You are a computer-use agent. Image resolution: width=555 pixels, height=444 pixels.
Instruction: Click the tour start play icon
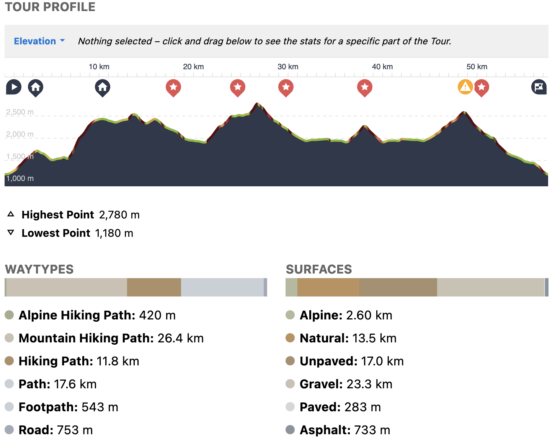tap(13, 87)
